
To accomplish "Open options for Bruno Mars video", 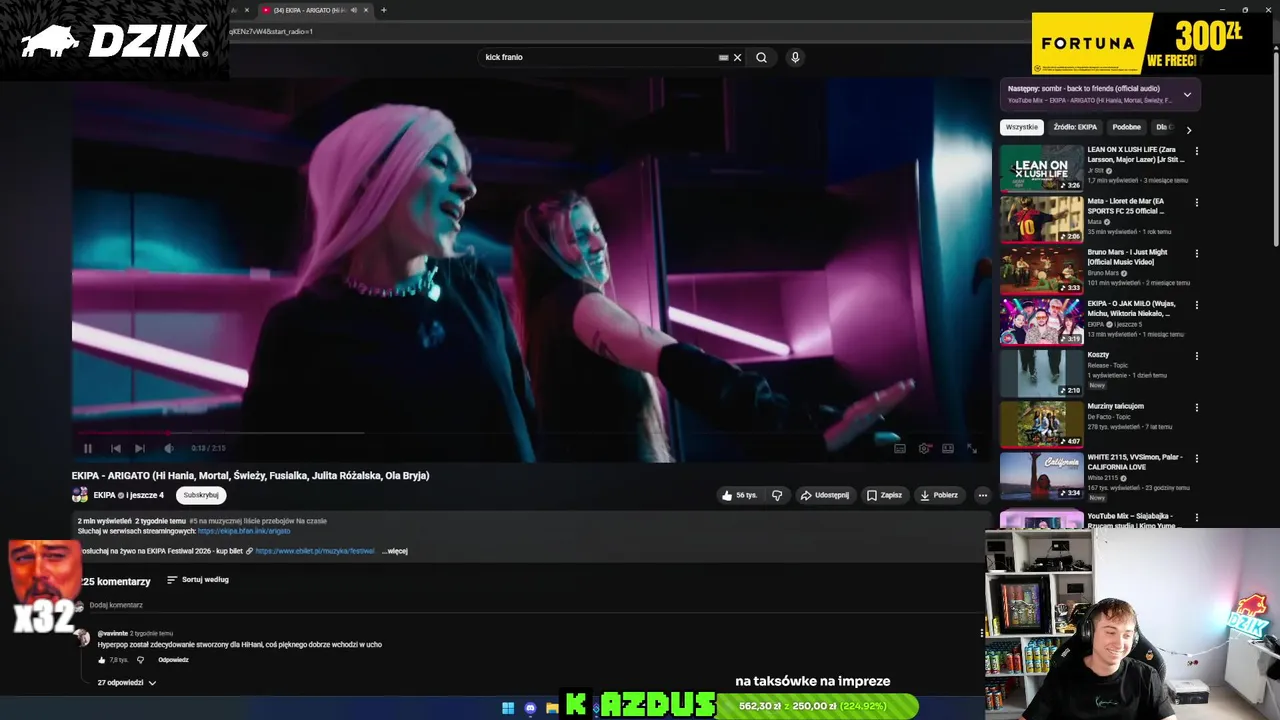I will [x=1196, y=254].
